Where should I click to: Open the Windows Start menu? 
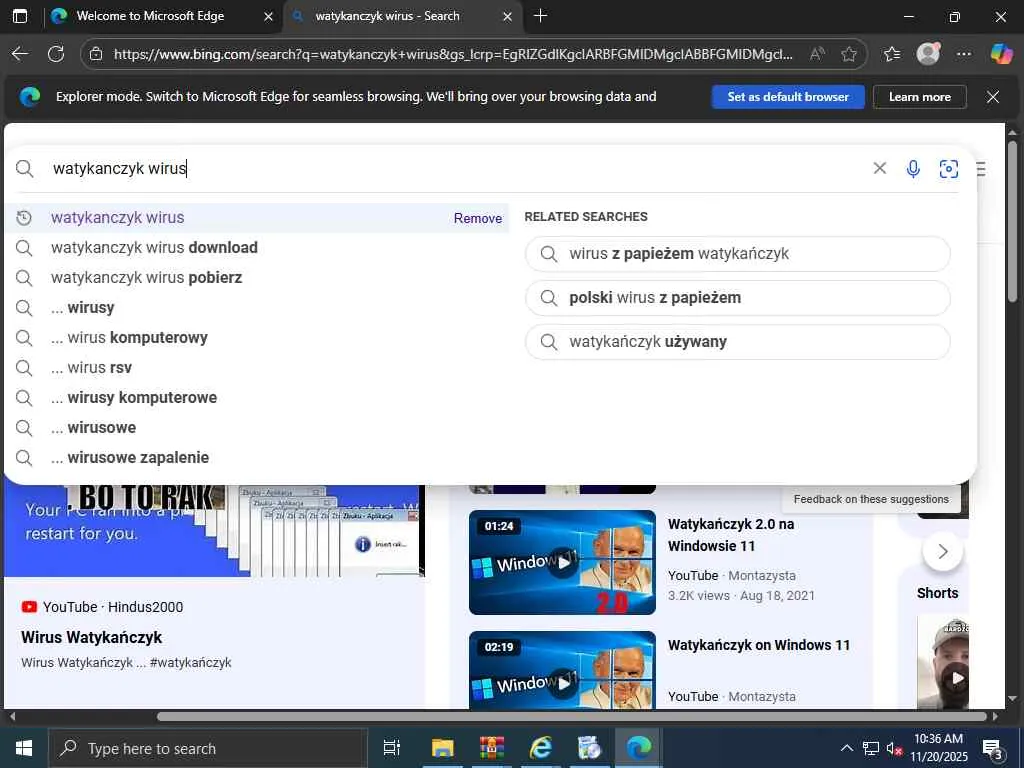coord(24,748)
